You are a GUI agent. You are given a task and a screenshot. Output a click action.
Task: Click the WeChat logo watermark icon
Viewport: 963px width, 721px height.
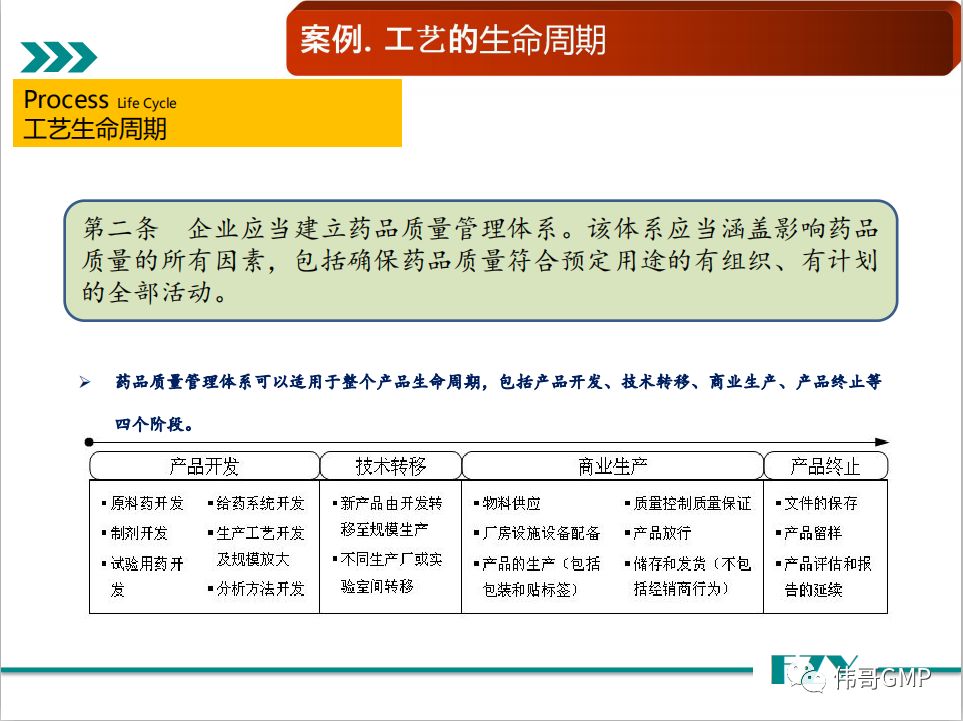[811, 680]
